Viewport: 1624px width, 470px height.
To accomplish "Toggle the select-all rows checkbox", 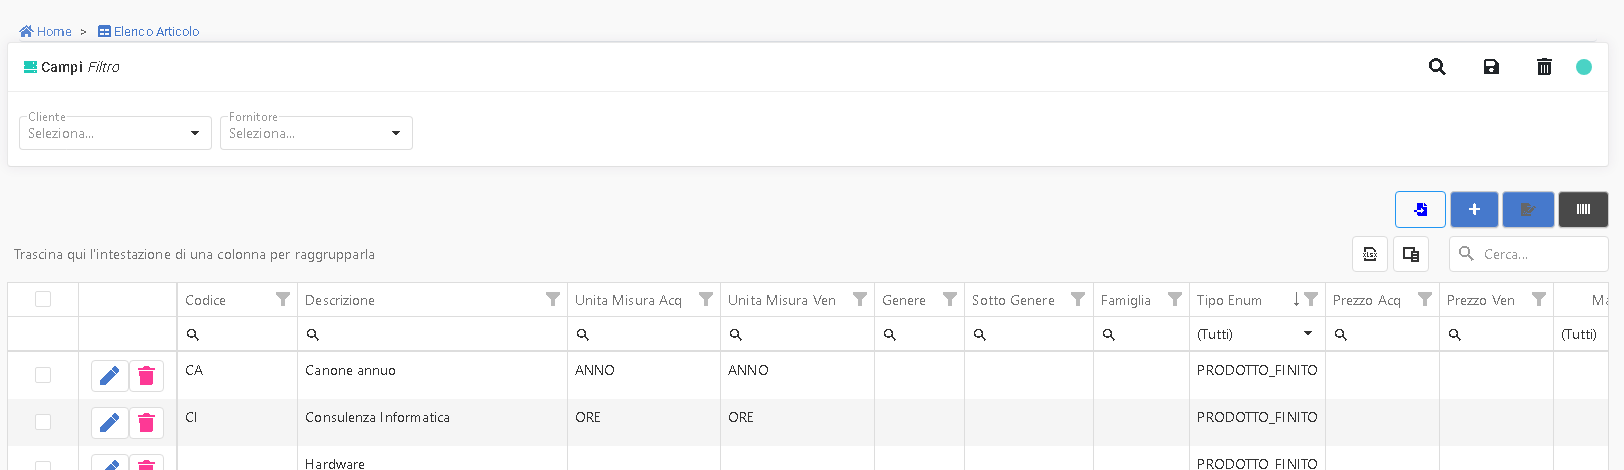I will [43, 299].
